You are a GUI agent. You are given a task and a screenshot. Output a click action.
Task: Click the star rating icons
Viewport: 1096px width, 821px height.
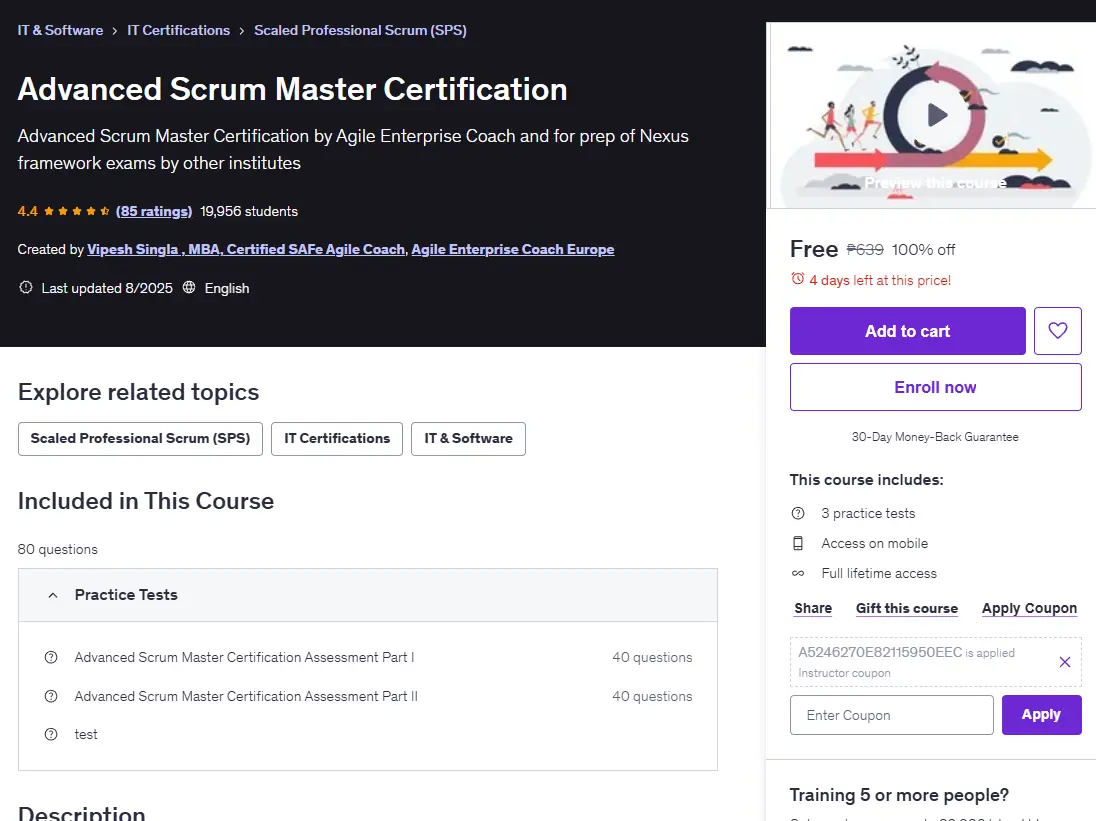click(x=77, y=211)
